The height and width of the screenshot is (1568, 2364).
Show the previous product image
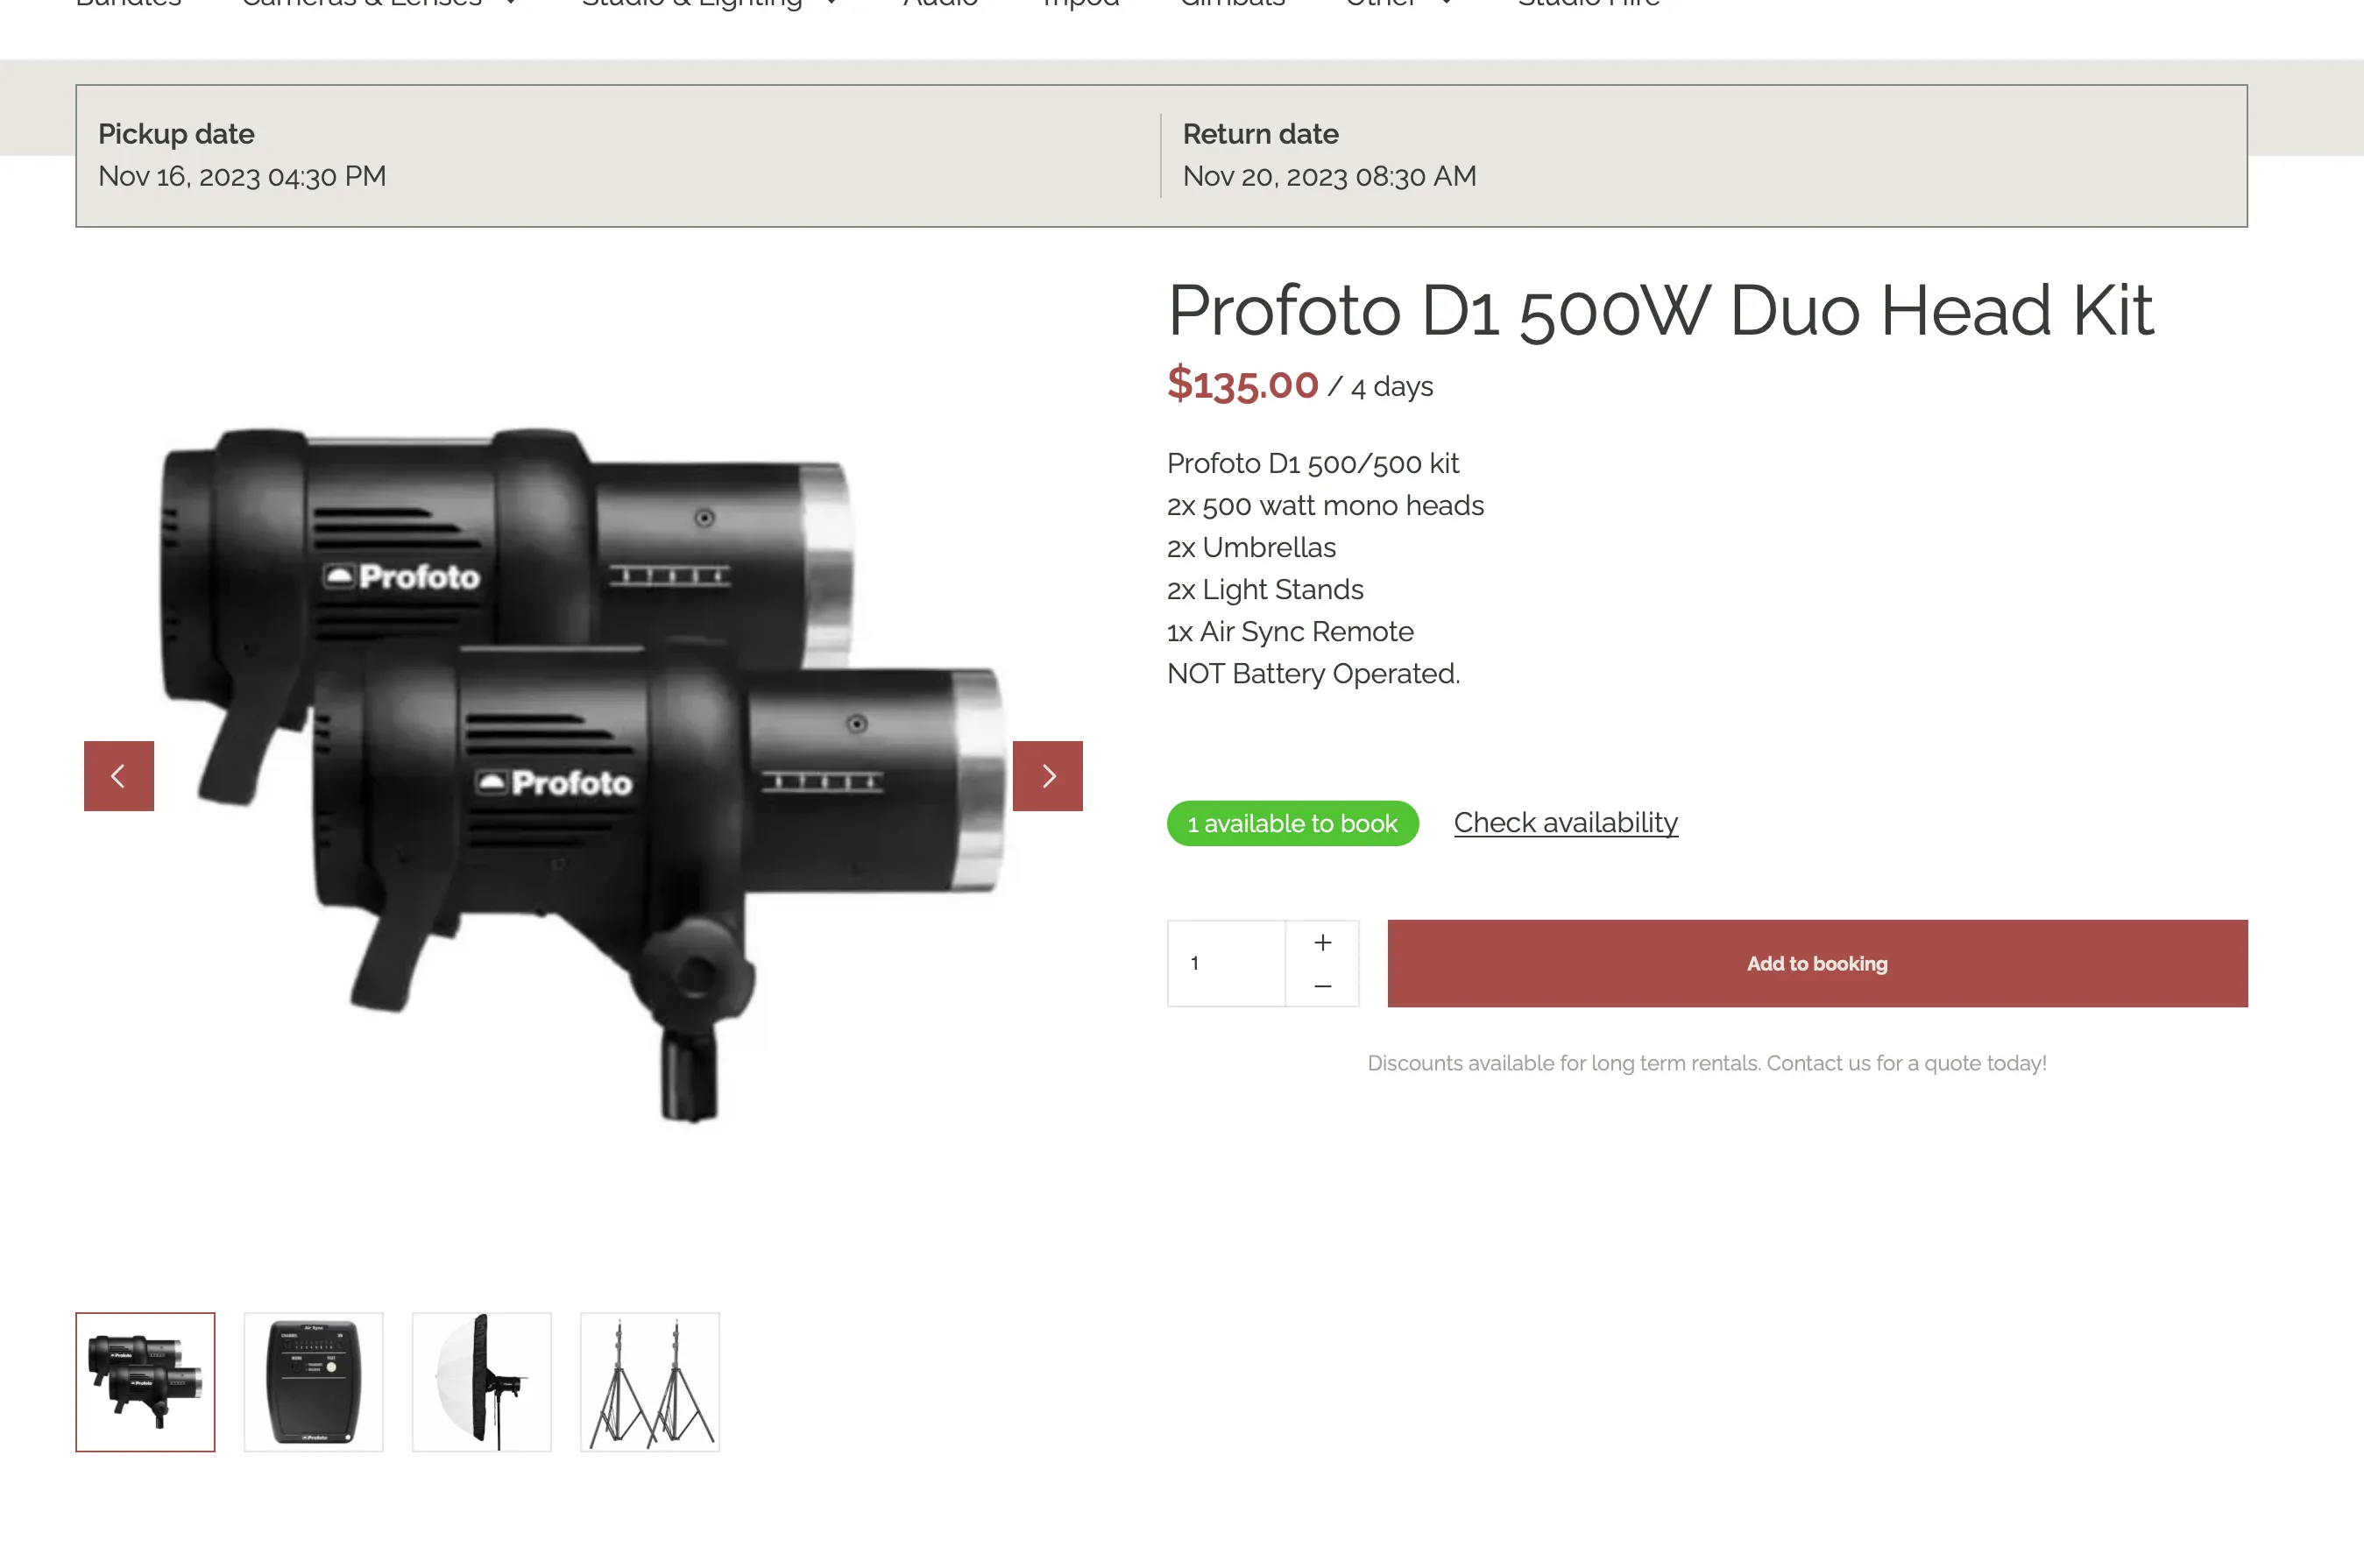point(119,776)
